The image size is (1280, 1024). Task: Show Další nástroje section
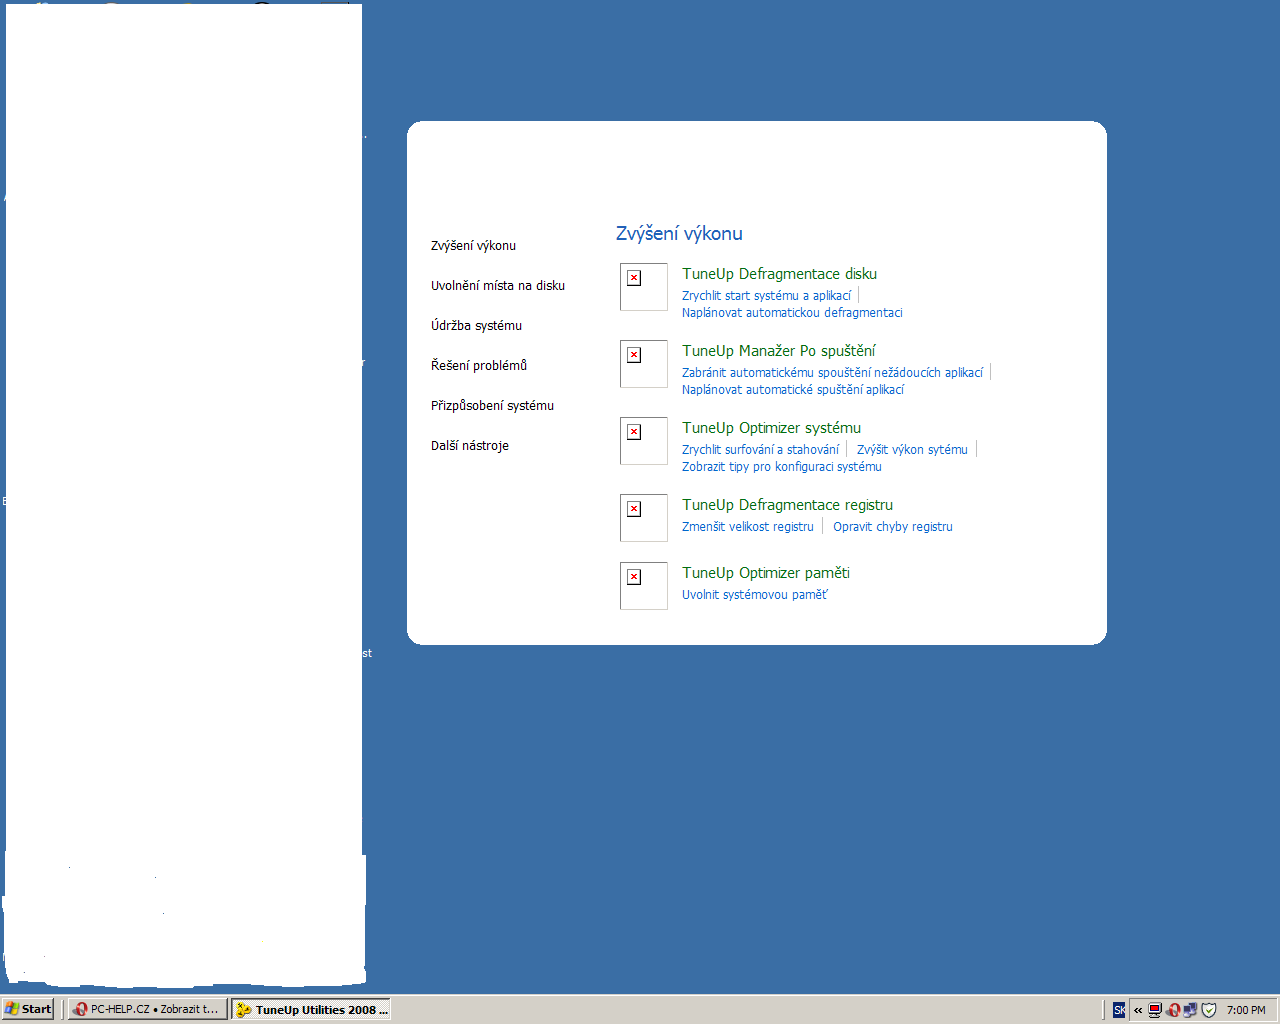(470, 445)
